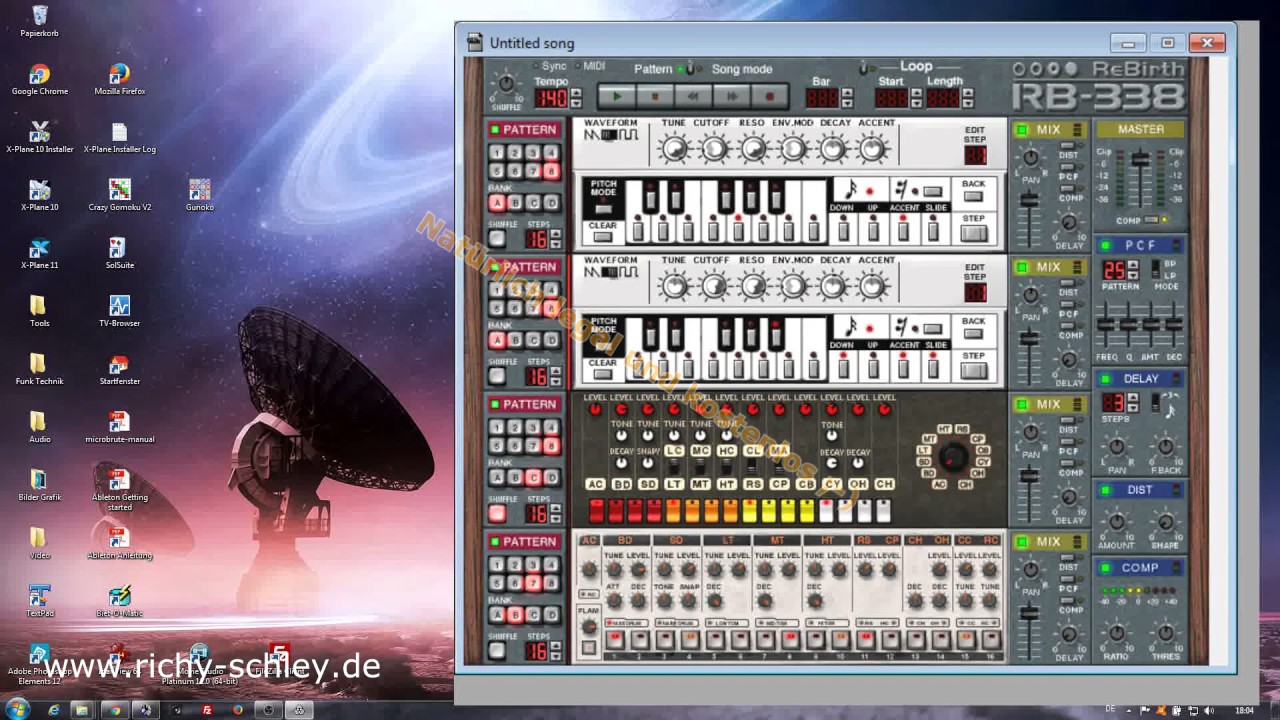Increase Steps on the first 303 synth
Screen dimensions: 1280x720
(556, 235)
